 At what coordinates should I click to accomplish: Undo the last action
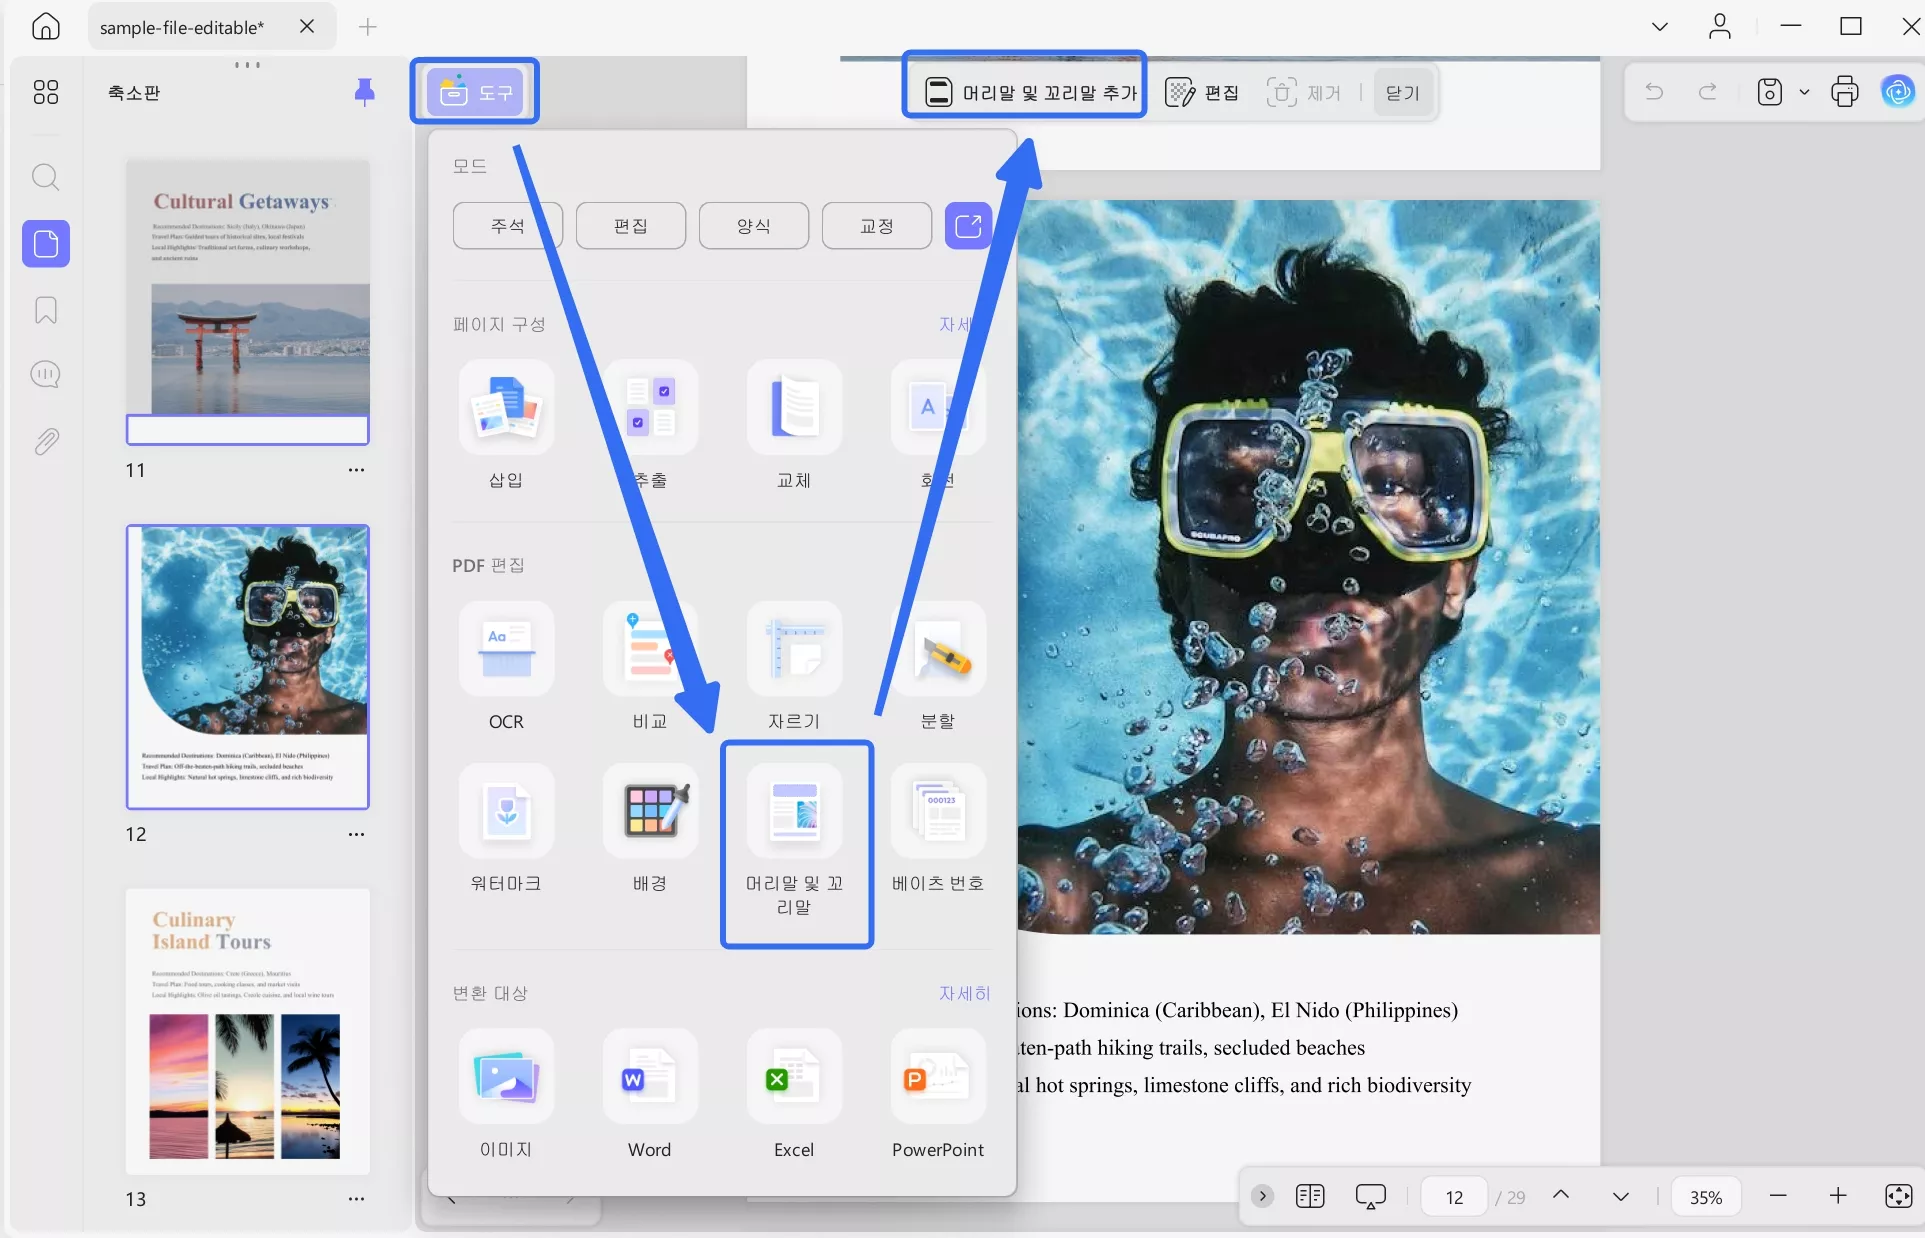(1654, 92)
